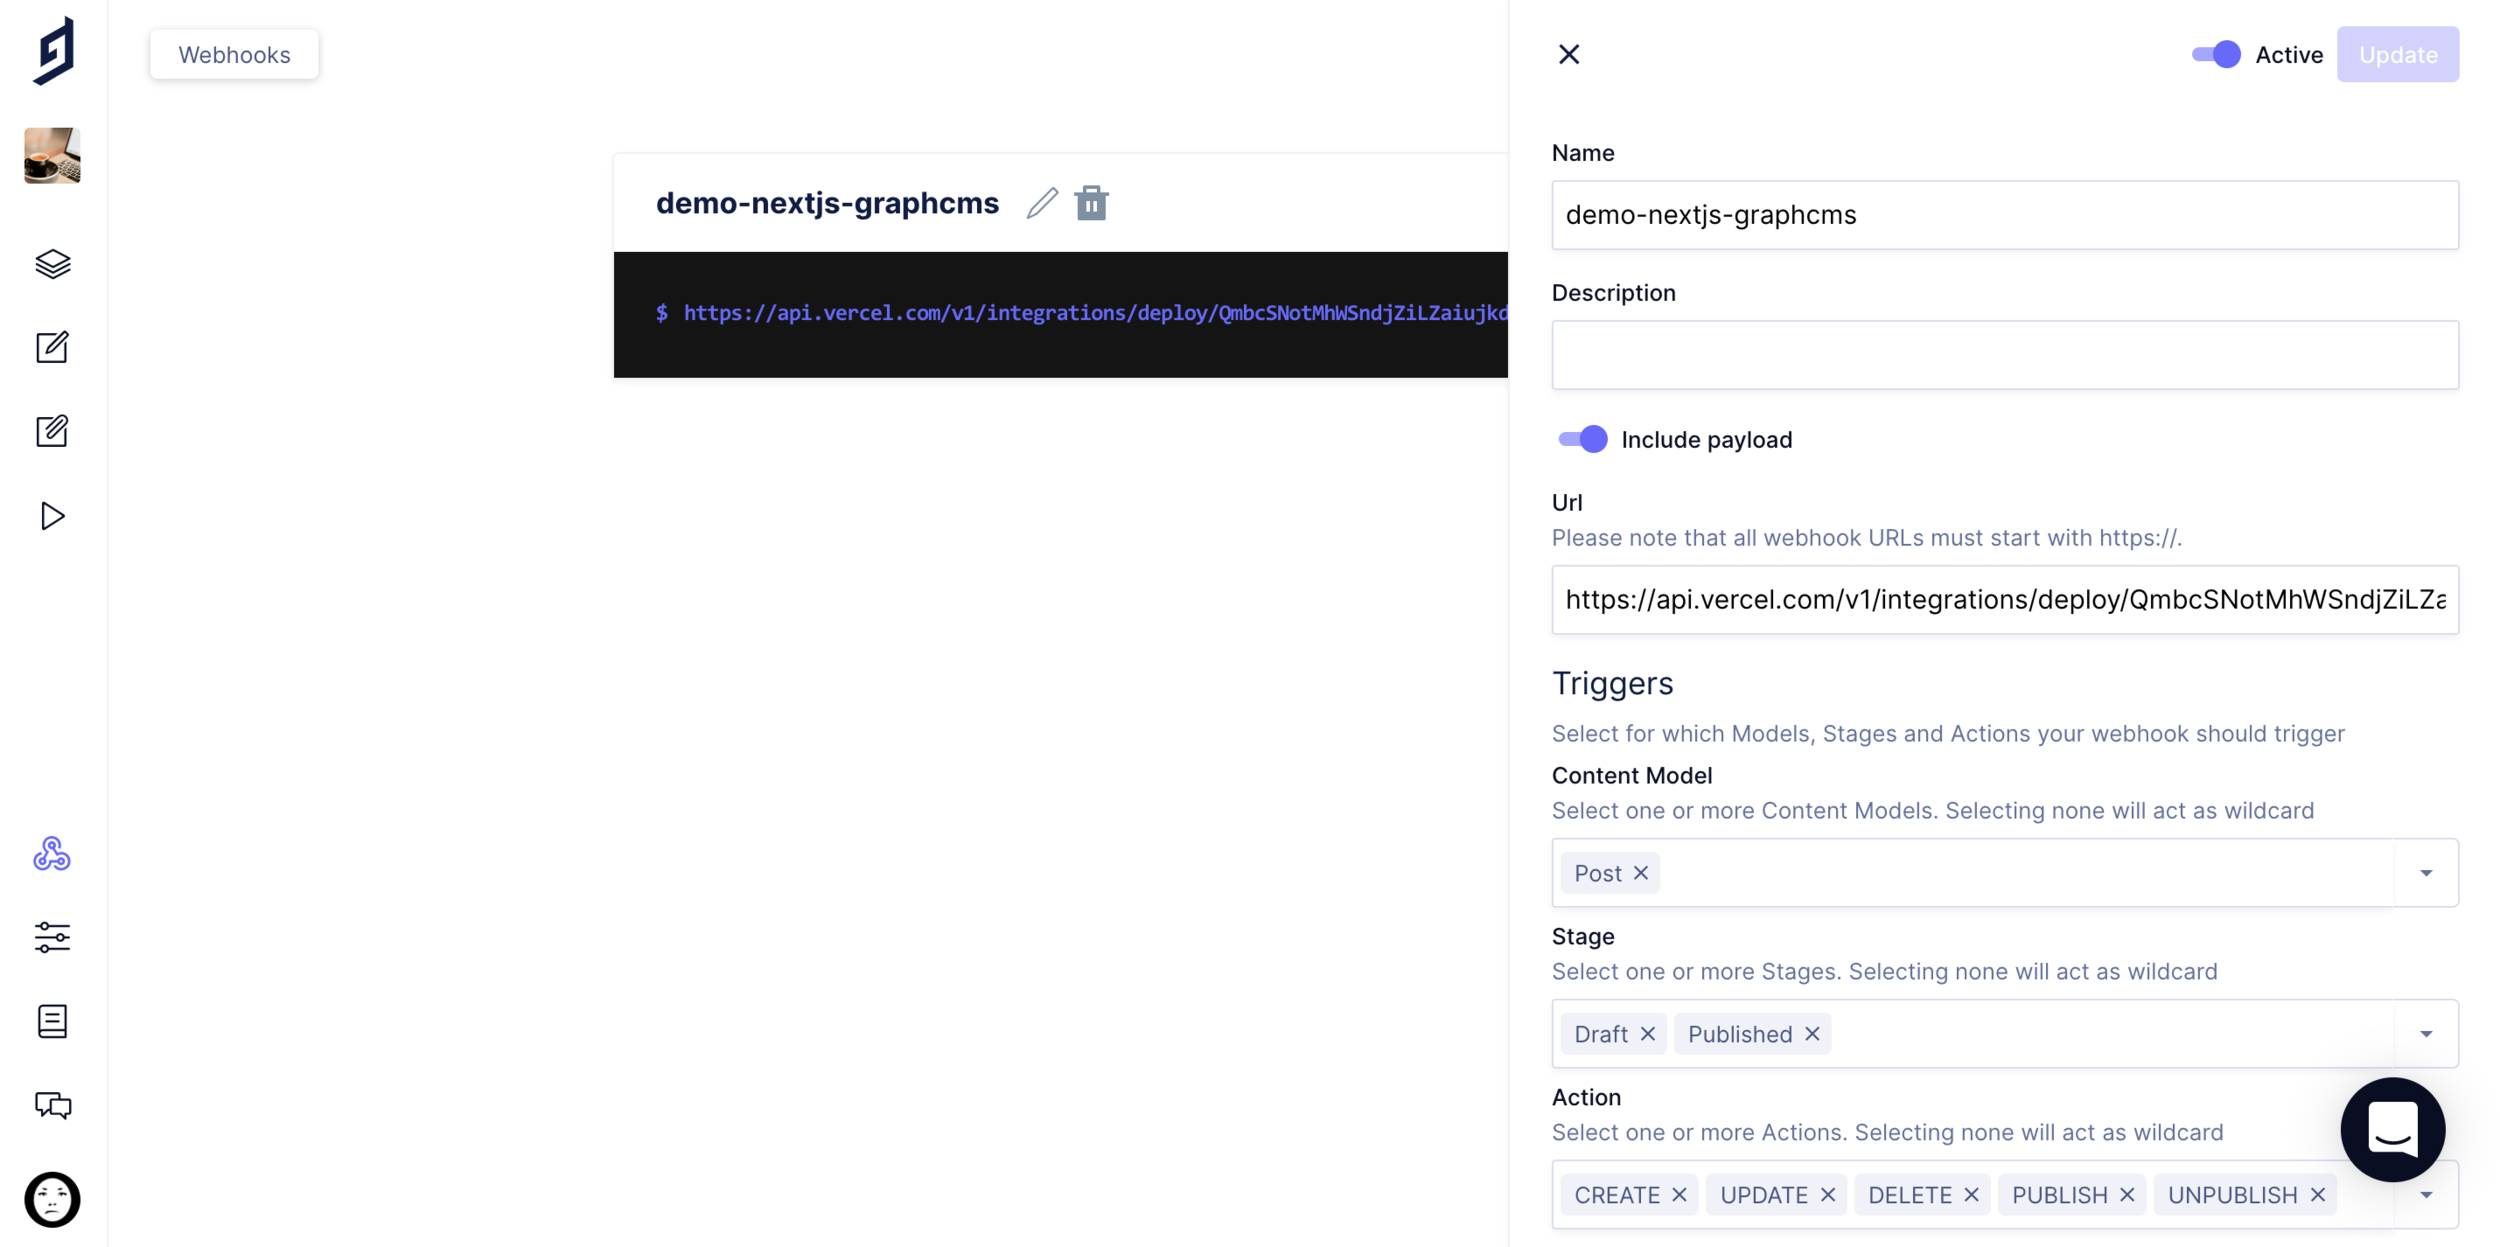The width and height of the screenshot is (2500, 1247).
Task: Remove the Post content model tag
Action: coord(1641,873)
